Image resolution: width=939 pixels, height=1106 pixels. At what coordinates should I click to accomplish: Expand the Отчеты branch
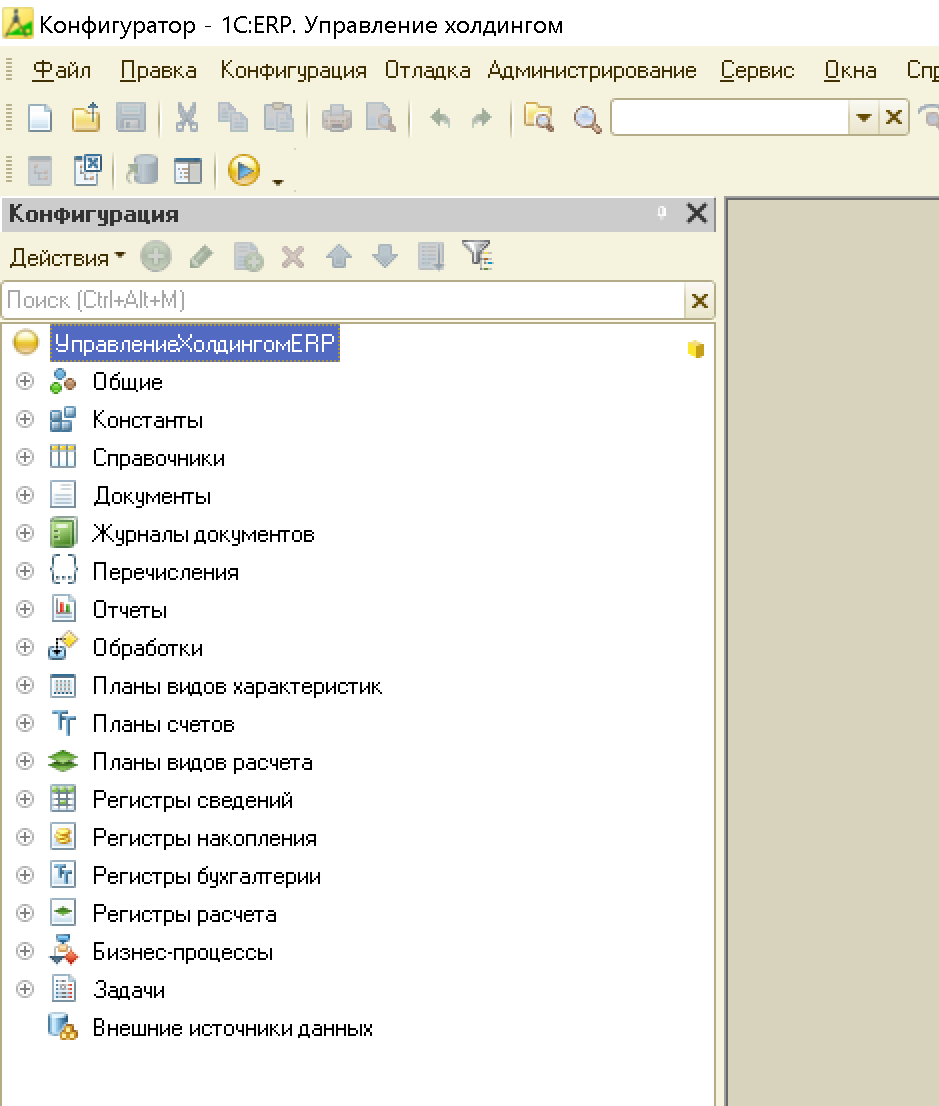click(25, 609)
